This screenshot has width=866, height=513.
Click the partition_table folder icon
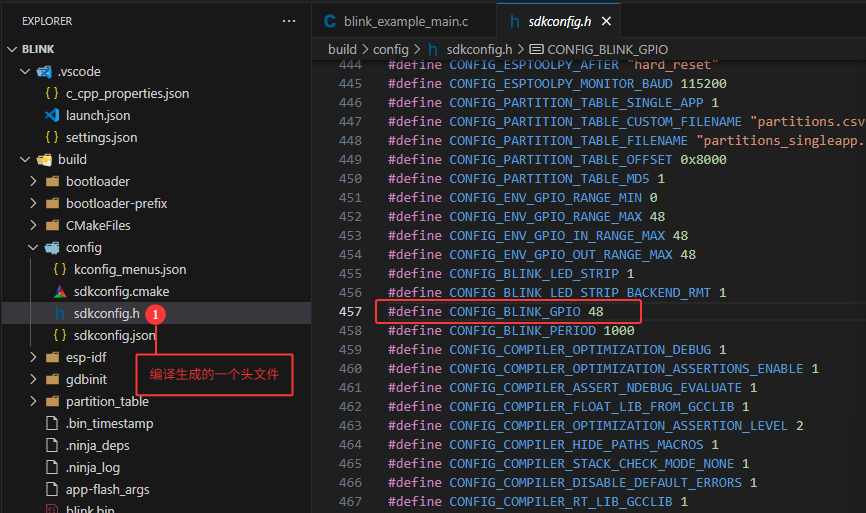click(52, 401)
